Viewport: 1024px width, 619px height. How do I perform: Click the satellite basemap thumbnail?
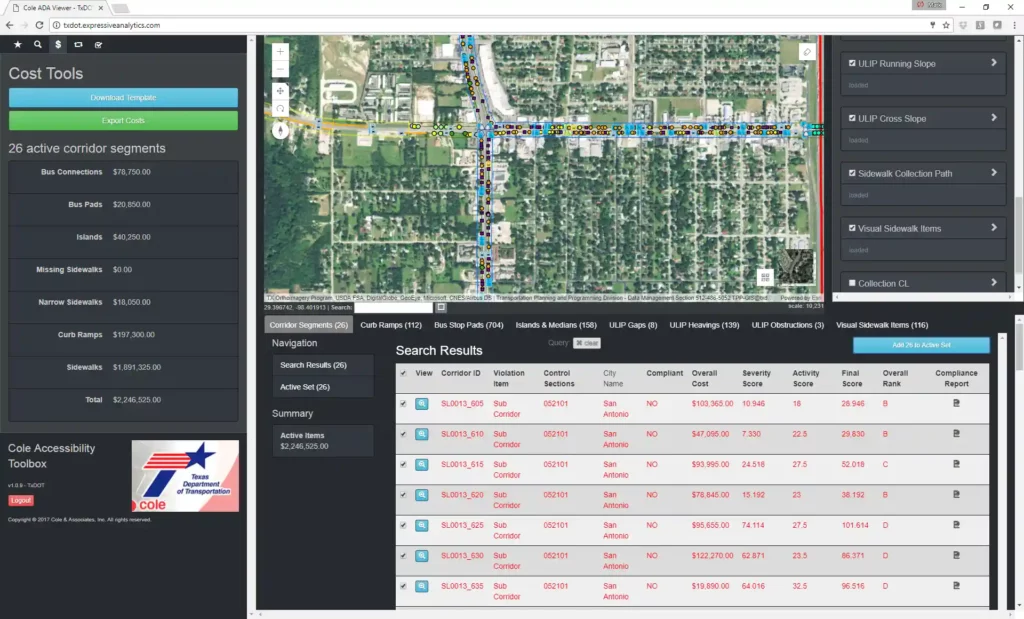797,266
